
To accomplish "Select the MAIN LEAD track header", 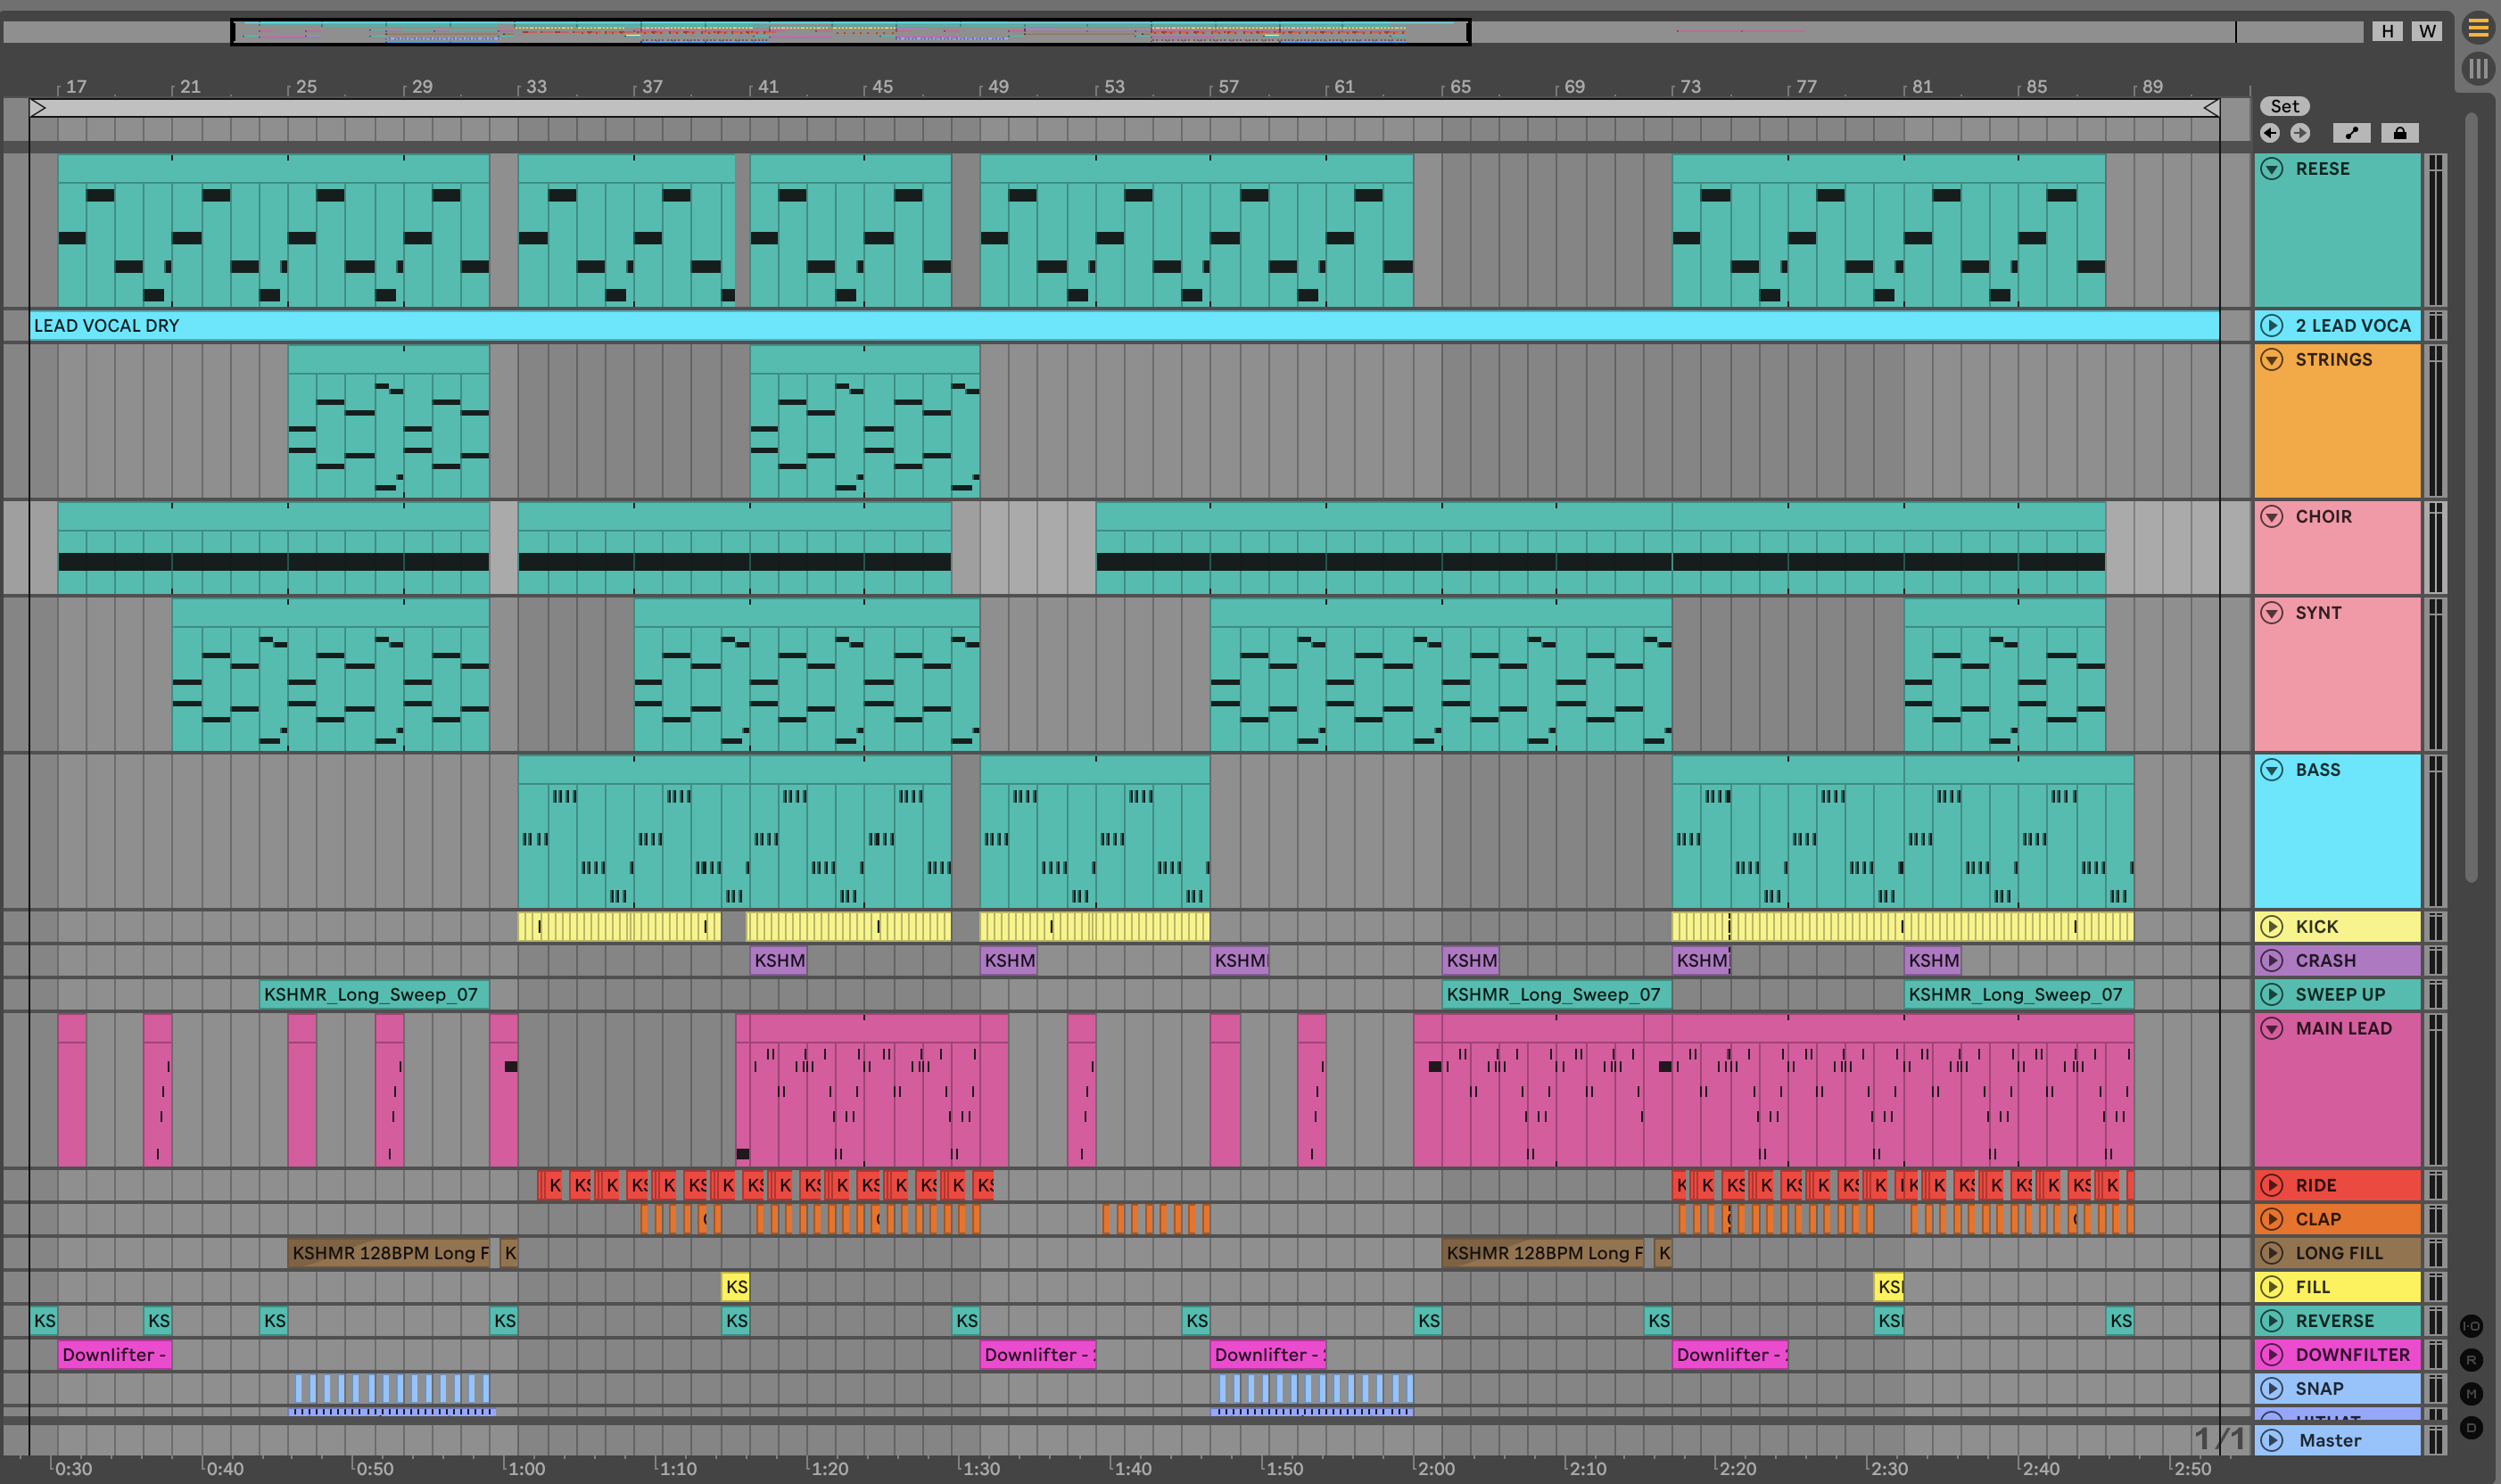I will pyautogui.click(x=2343, y=1029).
